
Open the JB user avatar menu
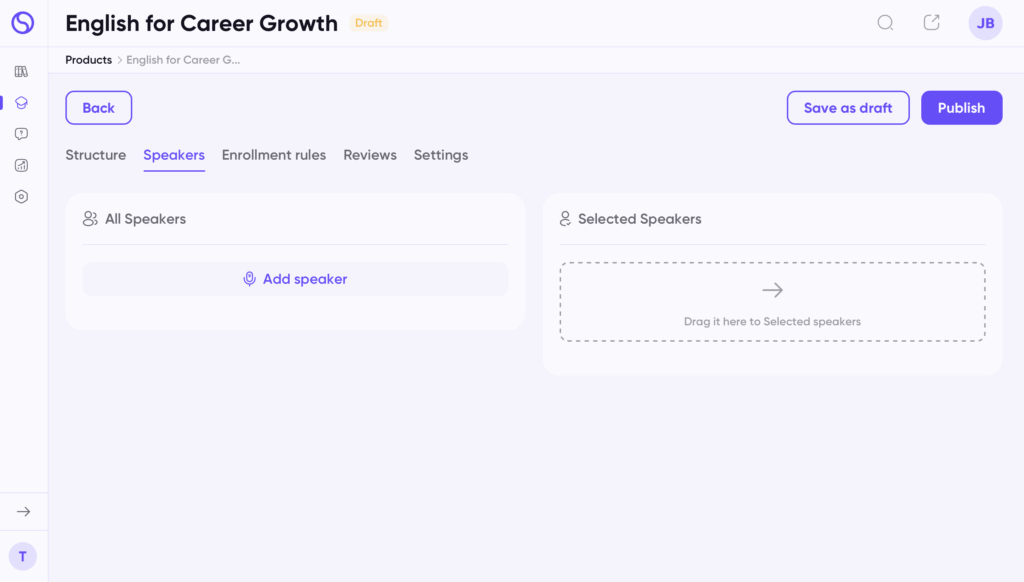pos(985,23)
